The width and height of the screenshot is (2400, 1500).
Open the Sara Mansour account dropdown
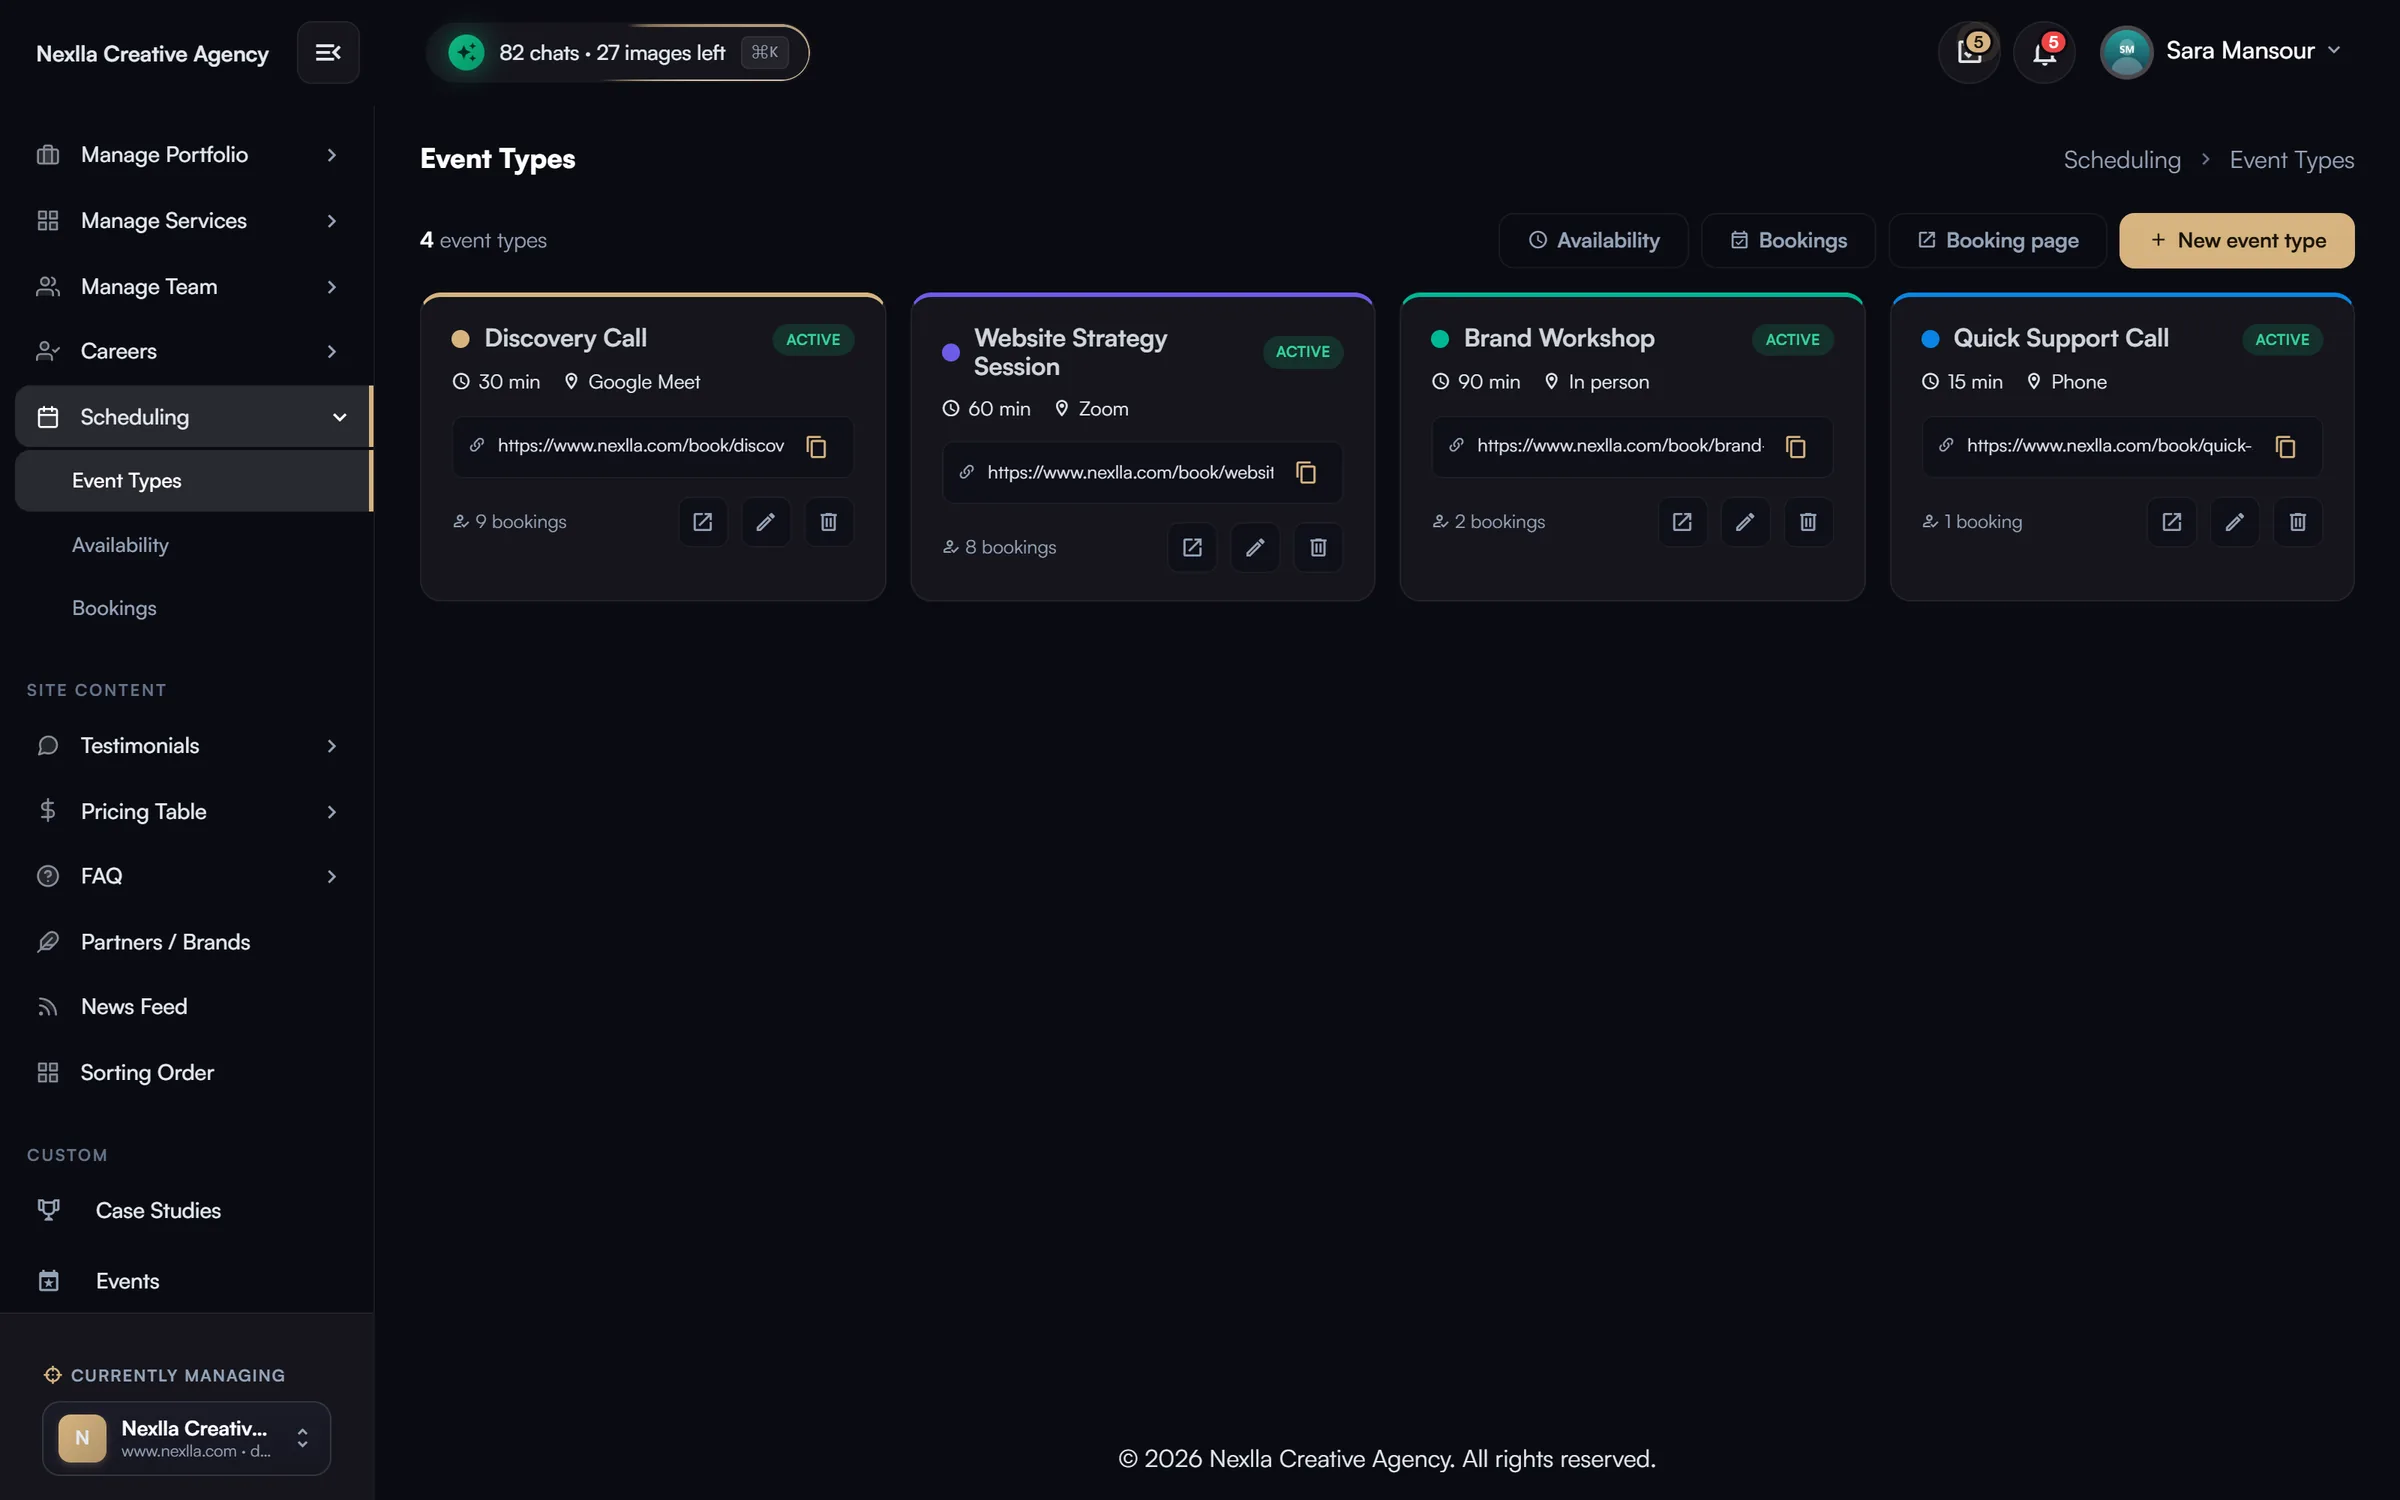[2220, 52]
